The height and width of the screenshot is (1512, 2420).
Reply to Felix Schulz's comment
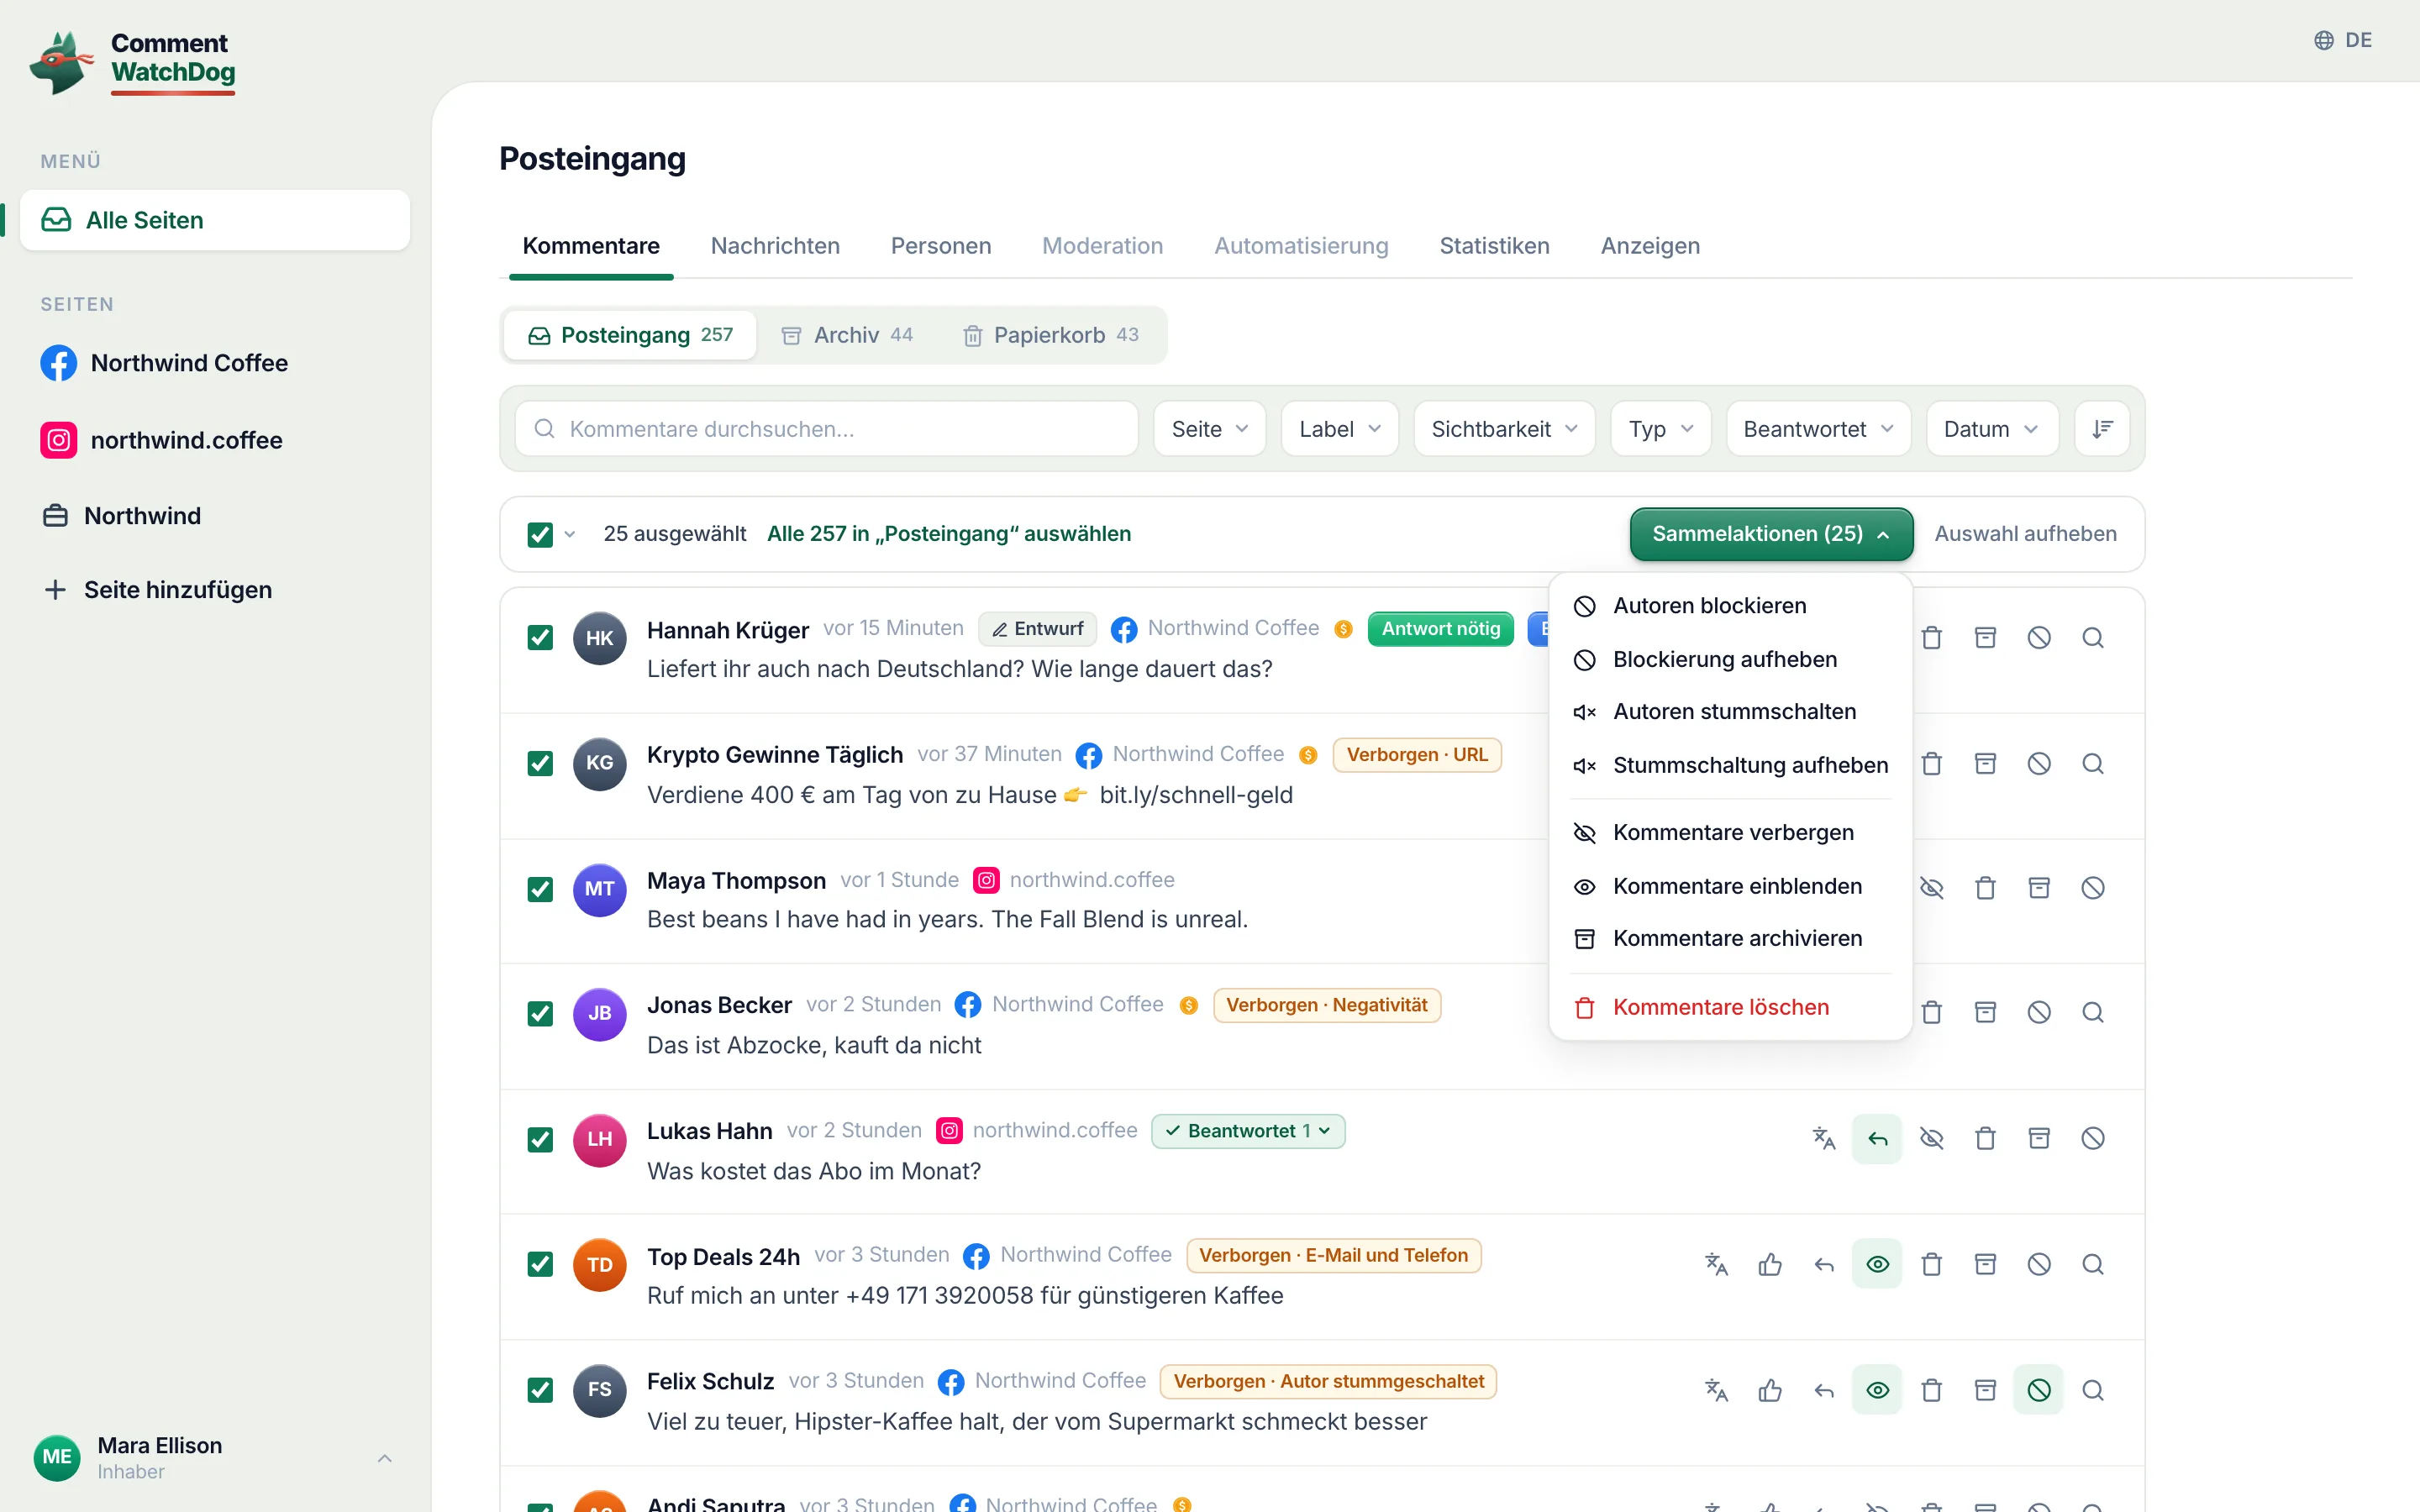click(1823, 1390)
